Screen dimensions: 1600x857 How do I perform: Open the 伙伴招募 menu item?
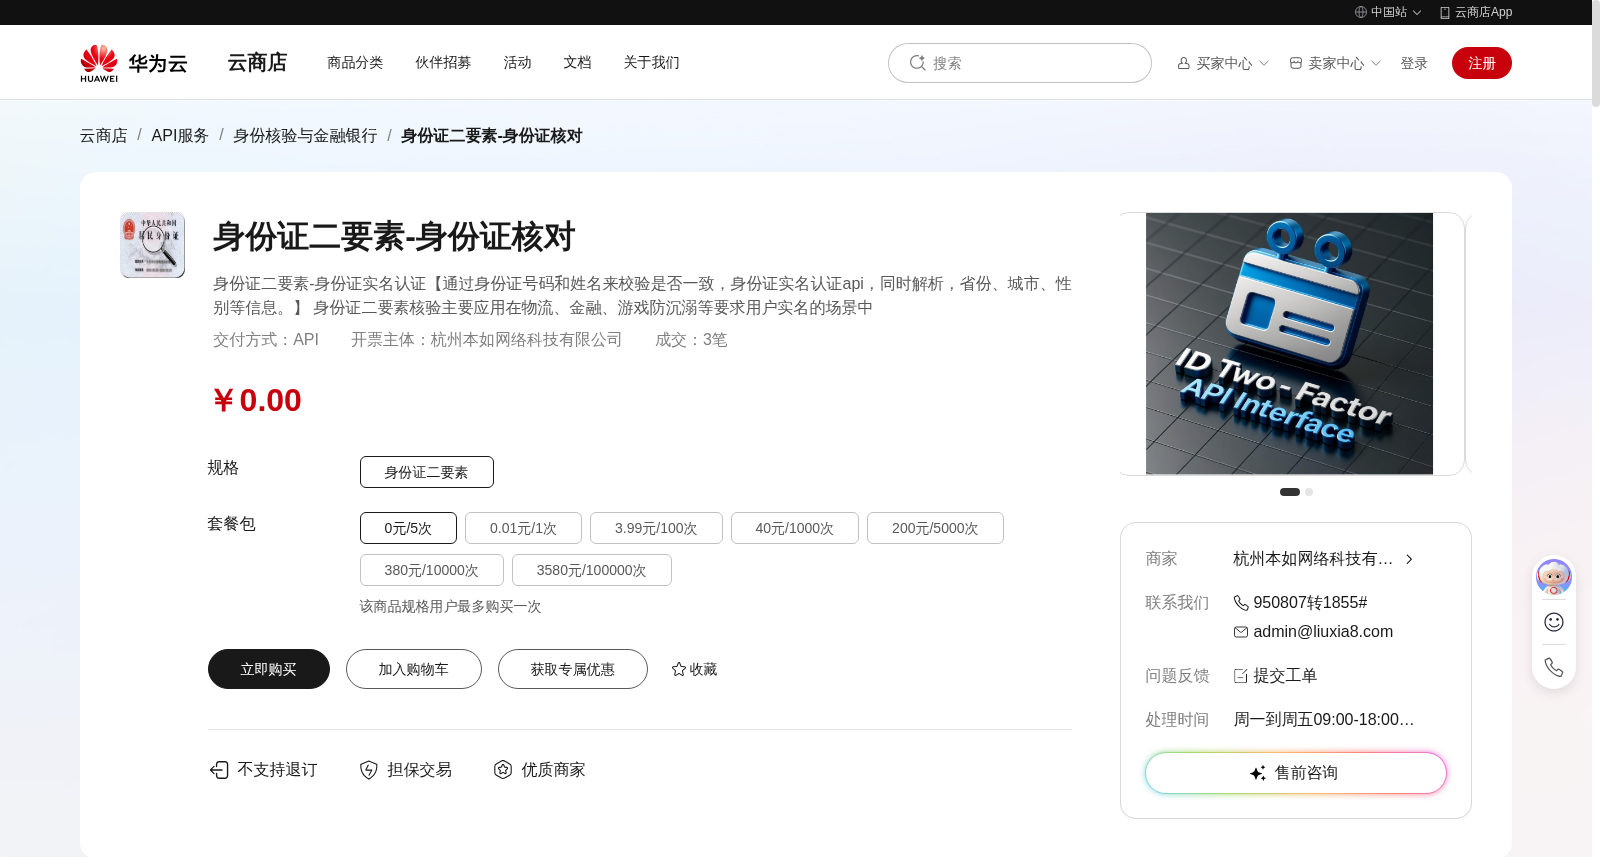coord(443,62)
